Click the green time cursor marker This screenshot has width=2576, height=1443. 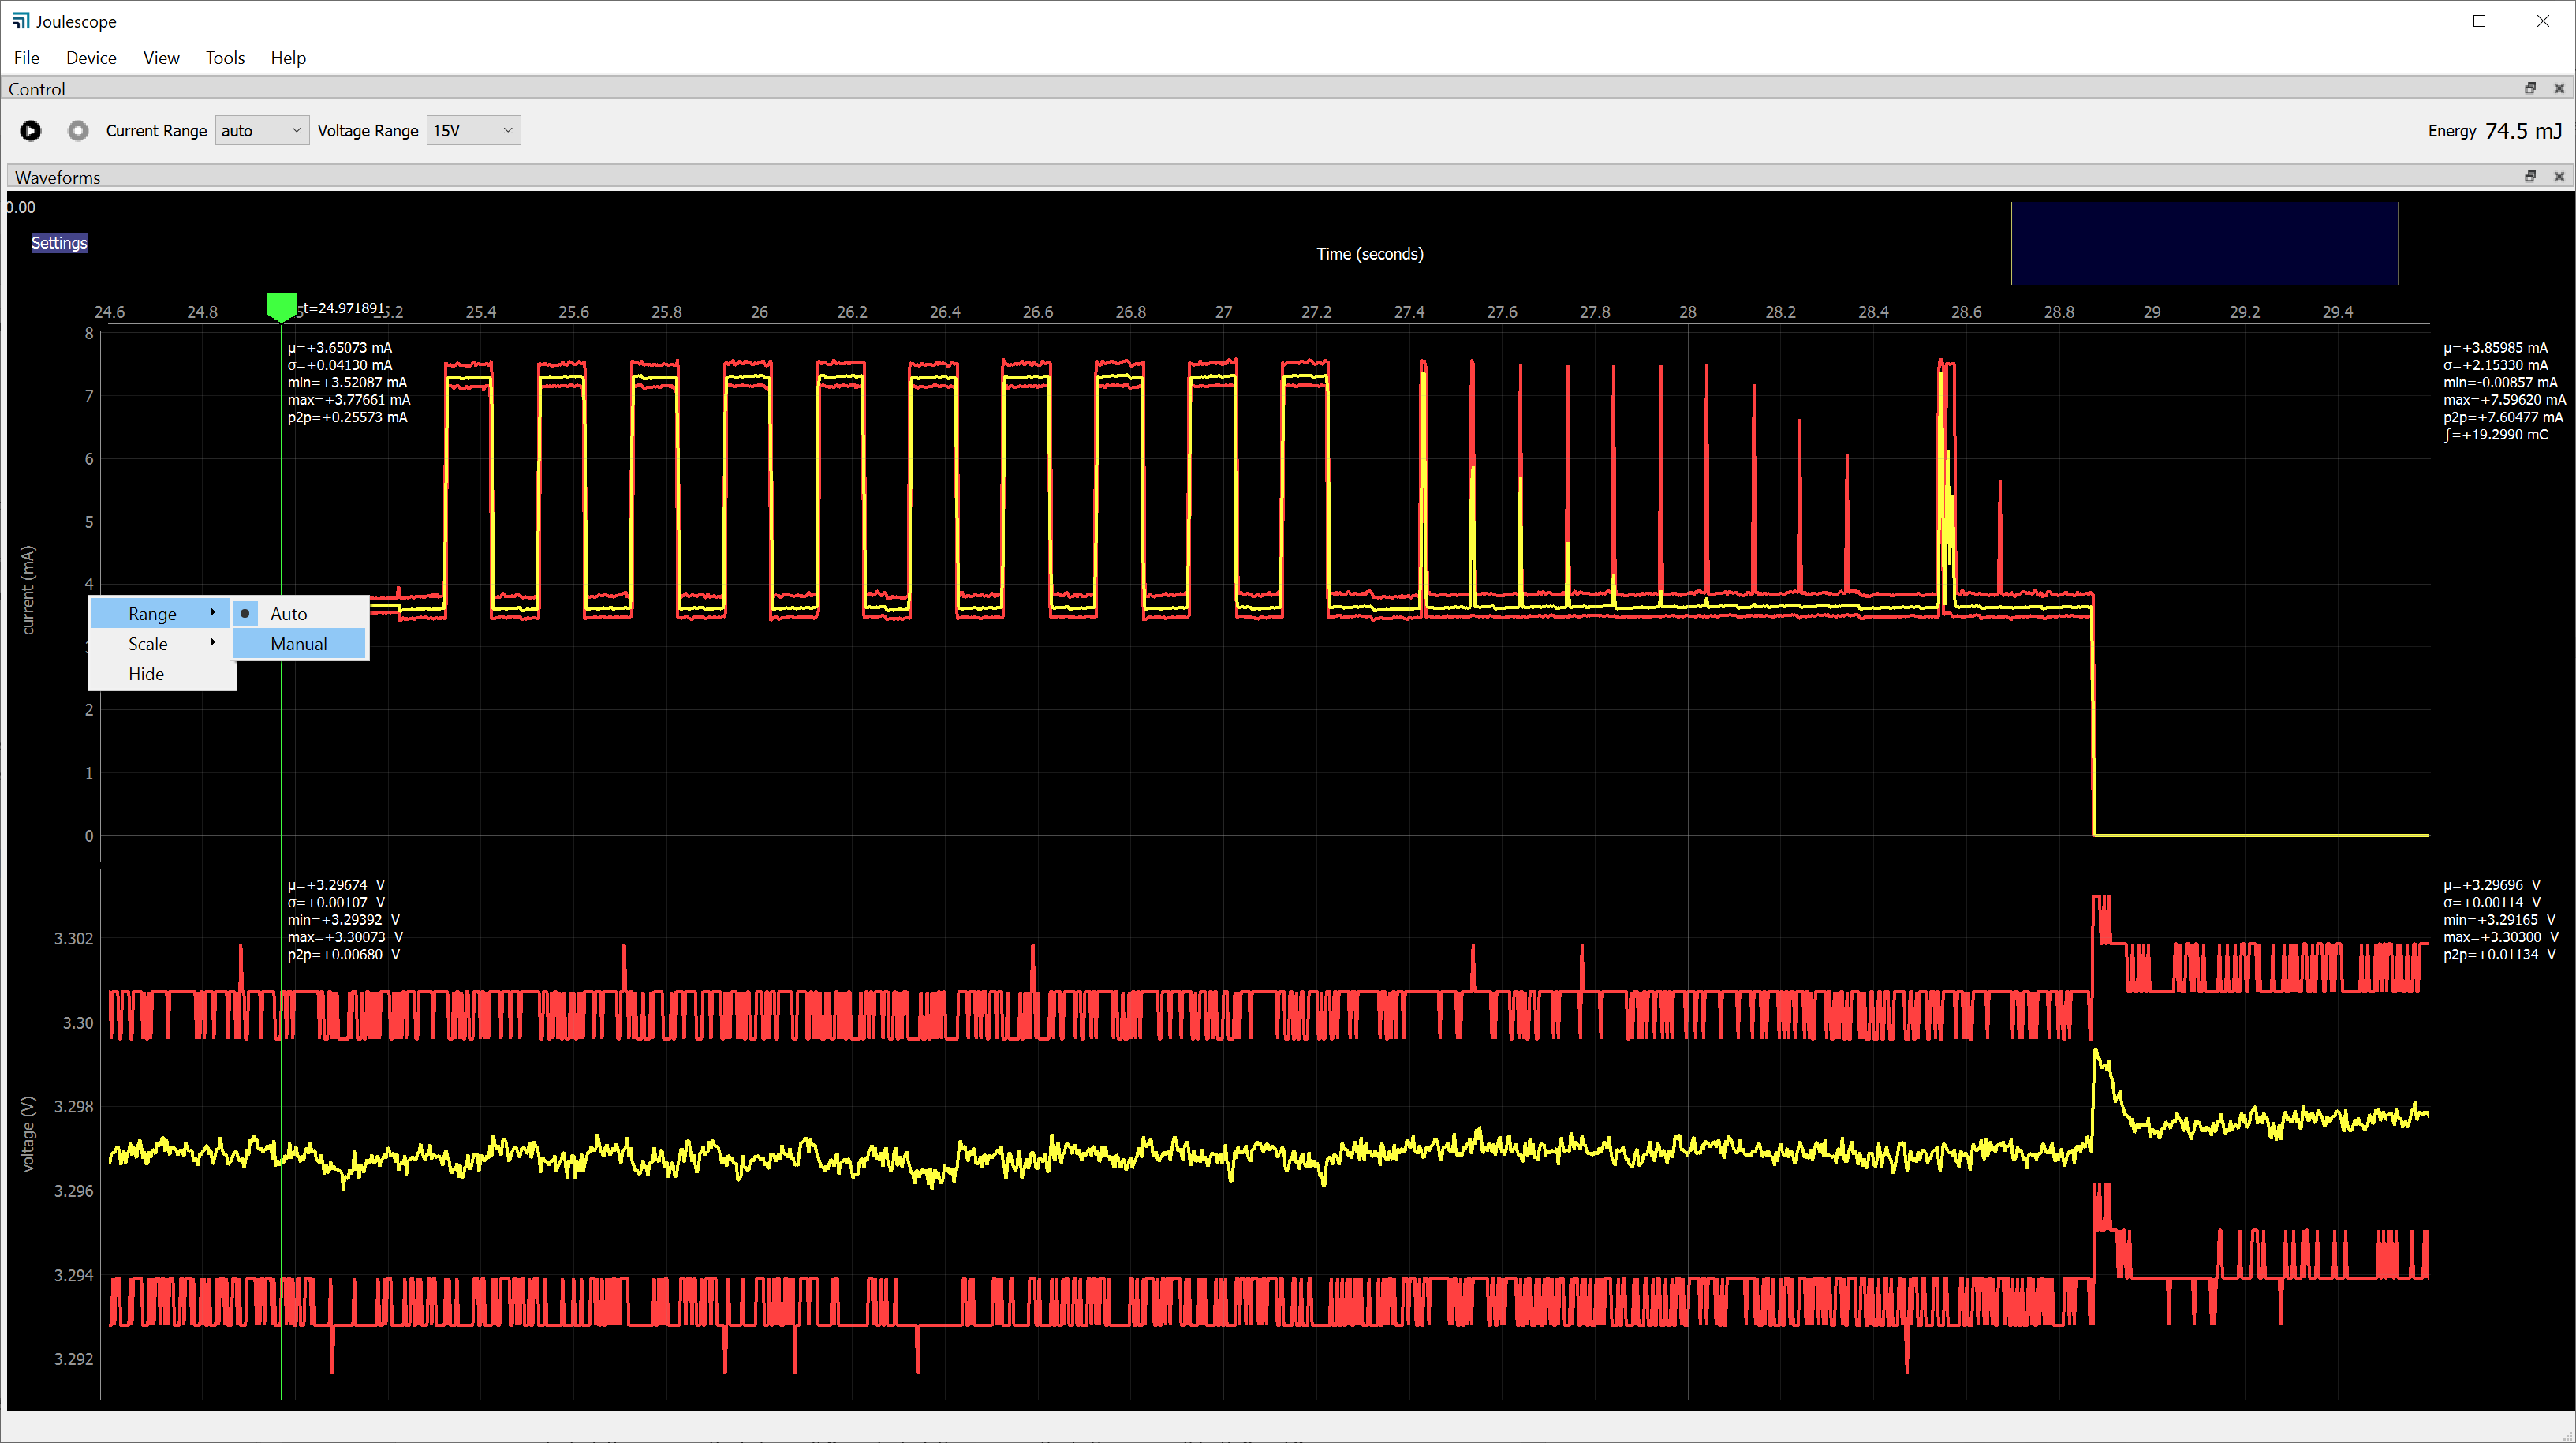point(281,307)
